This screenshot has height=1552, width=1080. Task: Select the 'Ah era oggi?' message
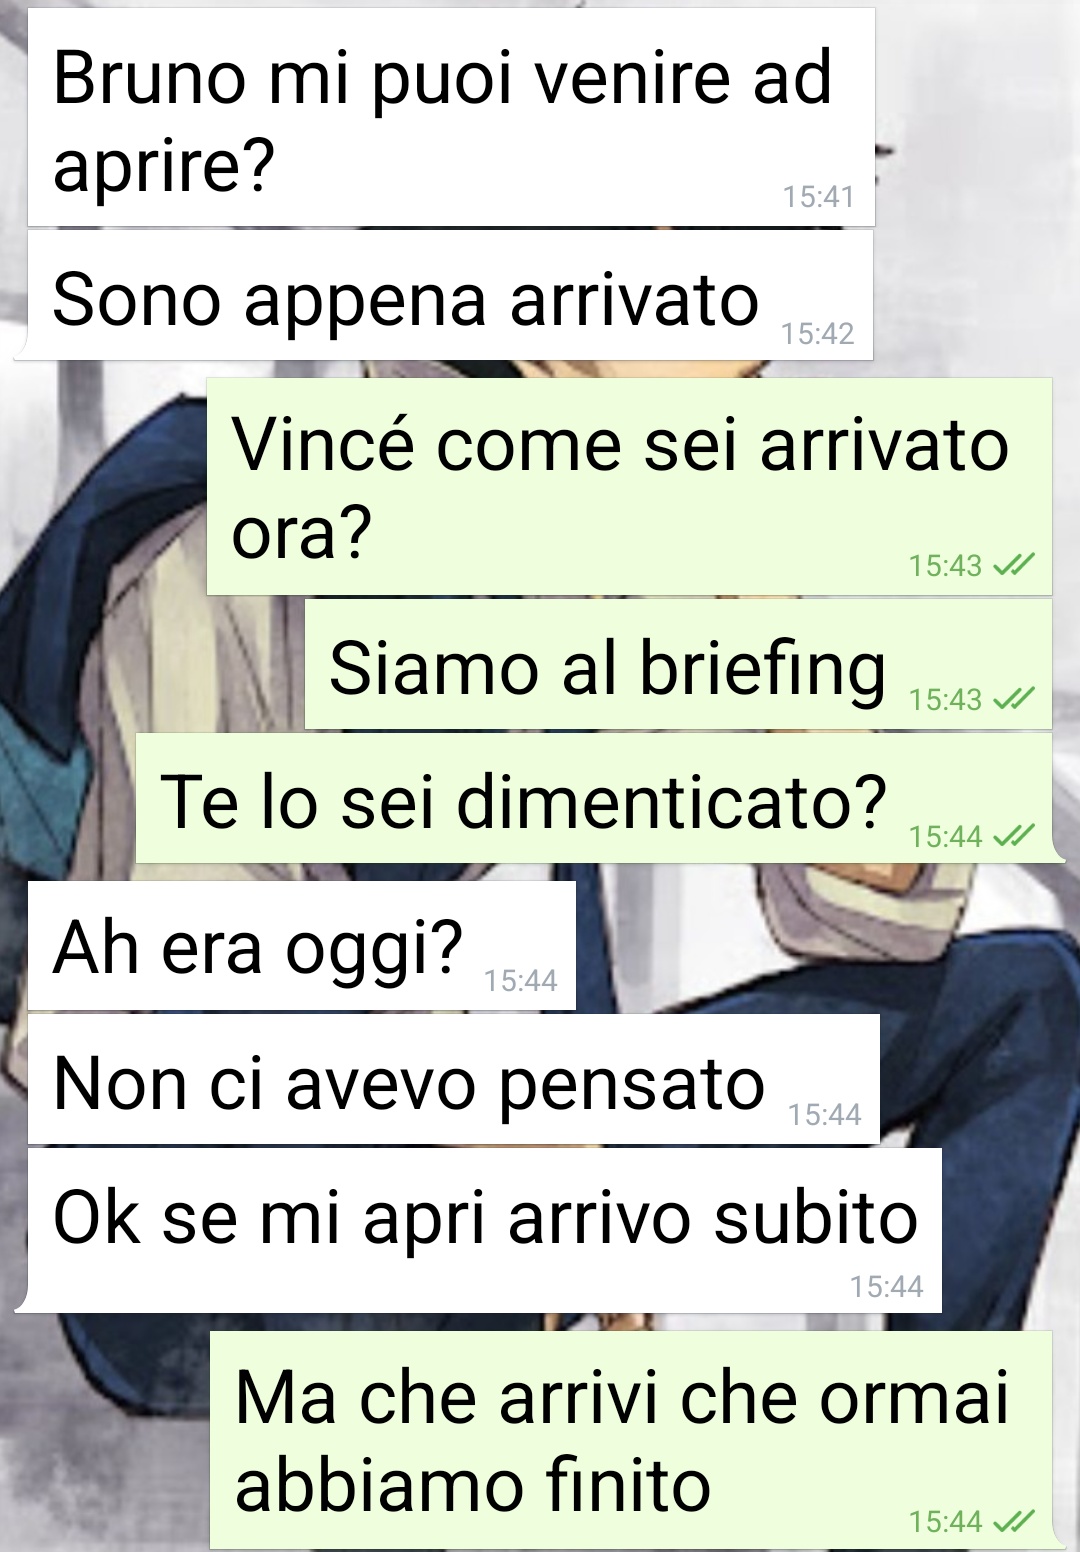coord(302,945)
